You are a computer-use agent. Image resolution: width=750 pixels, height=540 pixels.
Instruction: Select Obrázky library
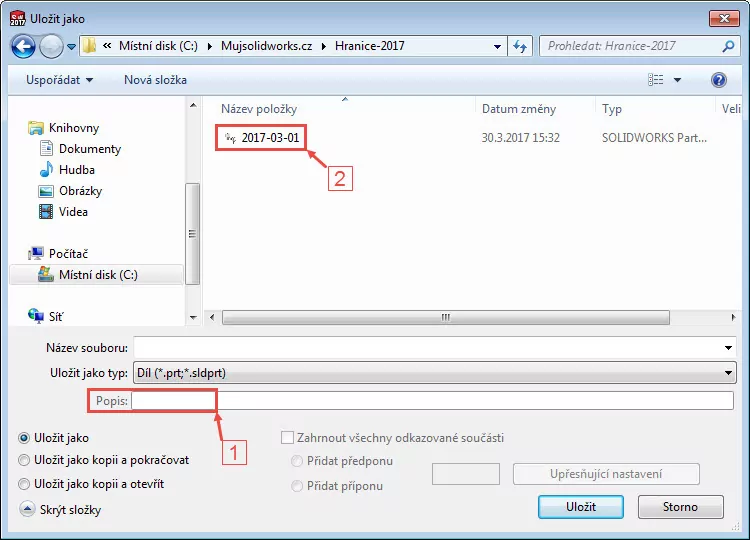click(80, 191)
